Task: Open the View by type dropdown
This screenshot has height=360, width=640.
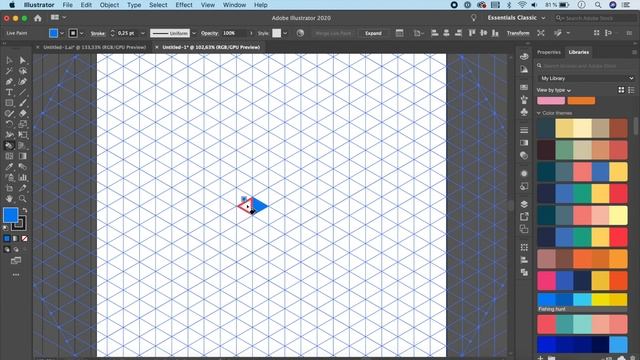Action: (x=553, y=90)
